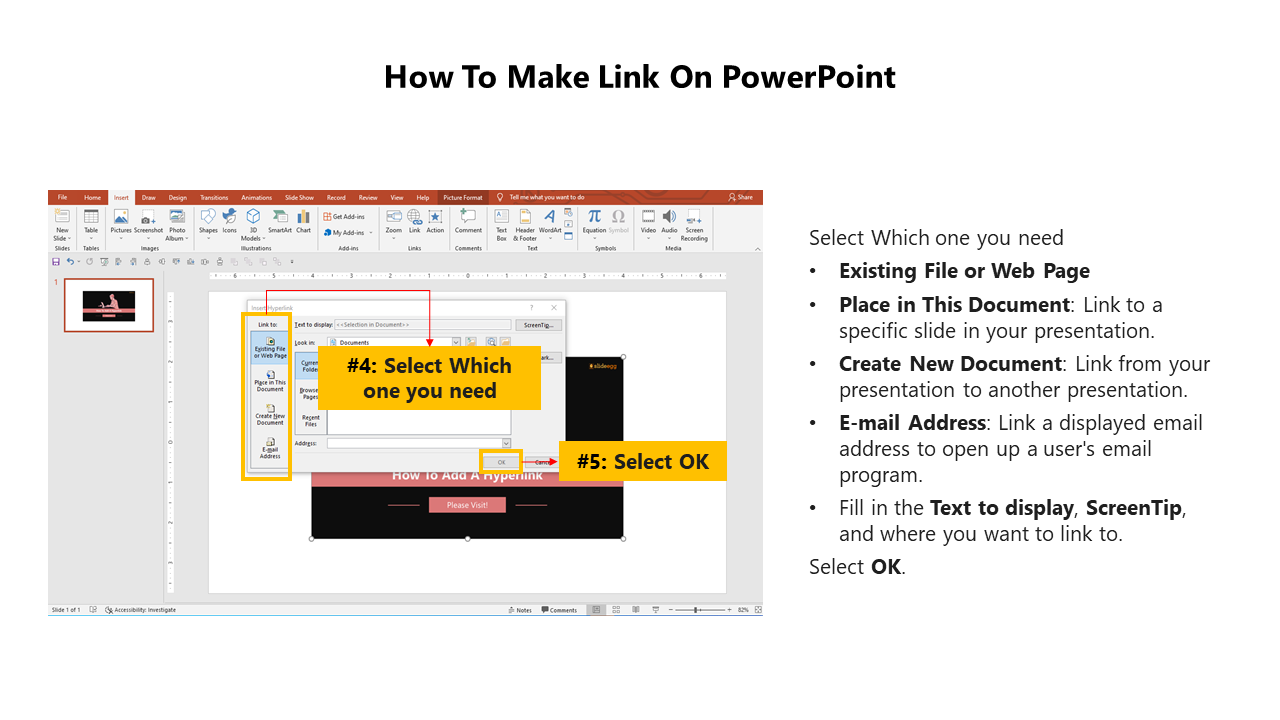Click the Save icon in quick access toolbar
Screen dimensions: 1280x720
56,262
